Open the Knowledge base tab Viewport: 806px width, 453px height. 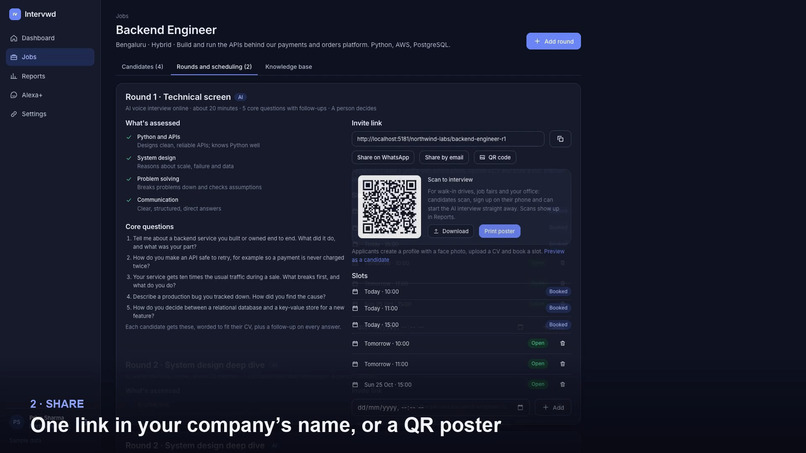click(288, 67)
